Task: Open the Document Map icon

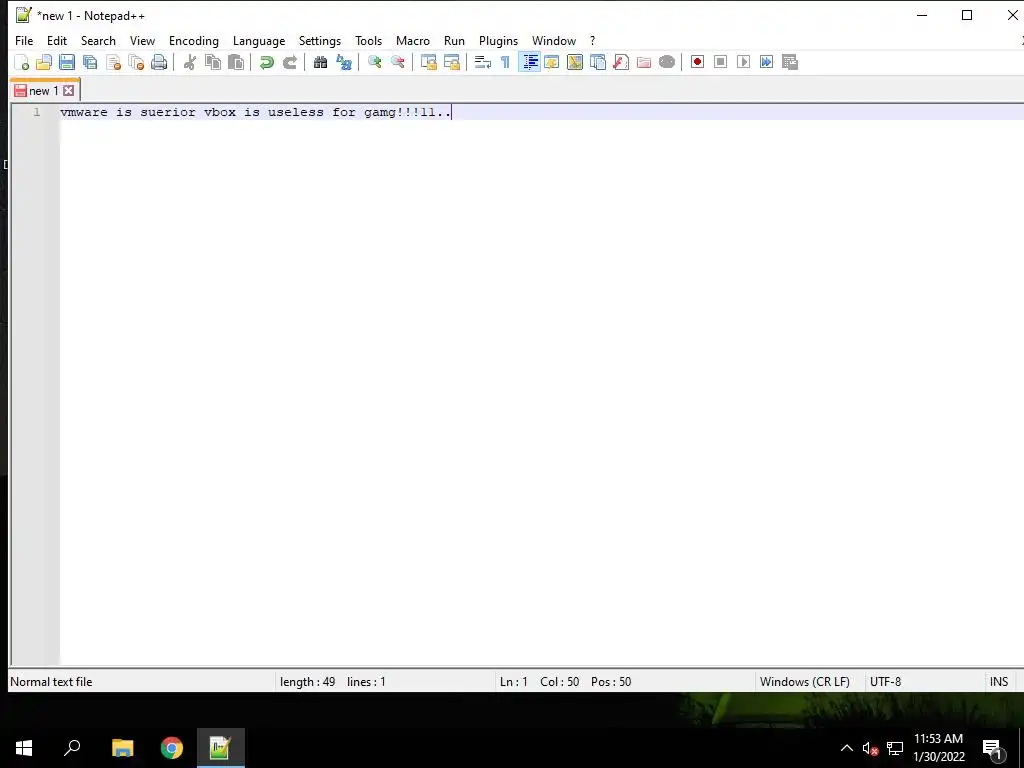Action: (575, 62)
